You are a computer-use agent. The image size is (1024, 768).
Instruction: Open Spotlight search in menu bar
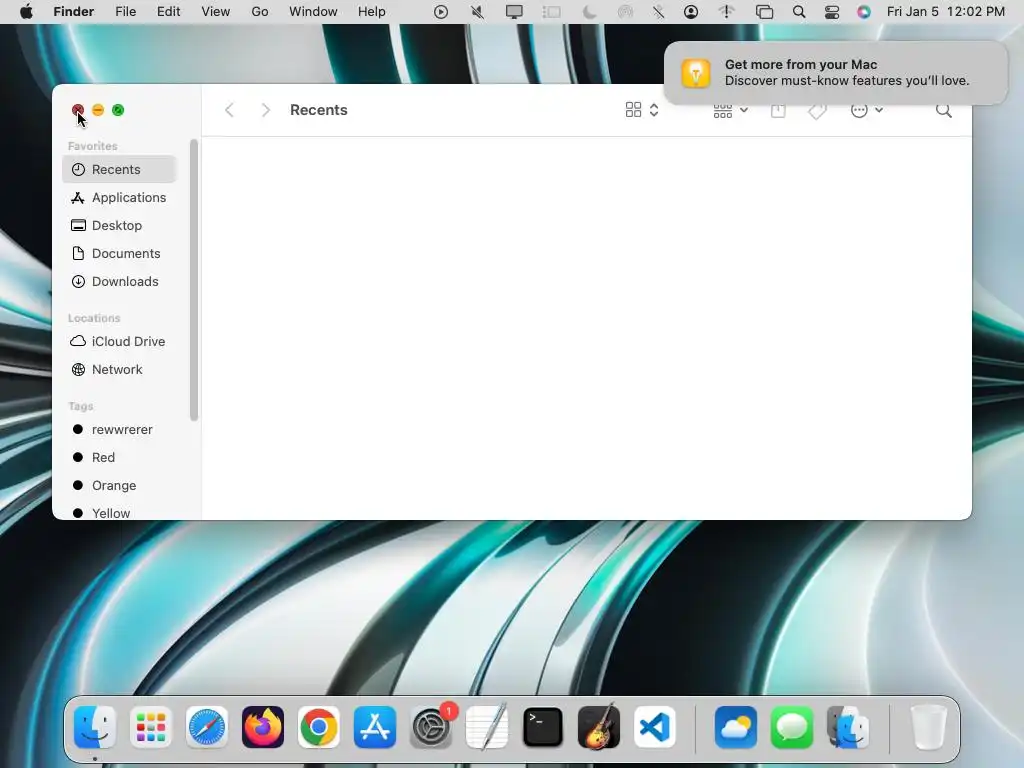point(799,12)
